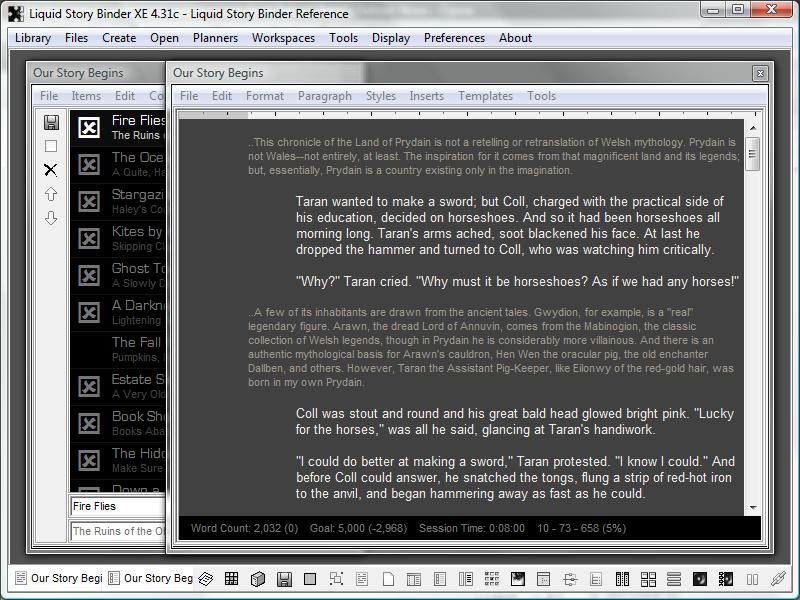Image resolution: width=800 pixels, height=600 pixels.
Task: Click the floppy disk icon in bottom toolbar
Action: [x=284, y=579]
